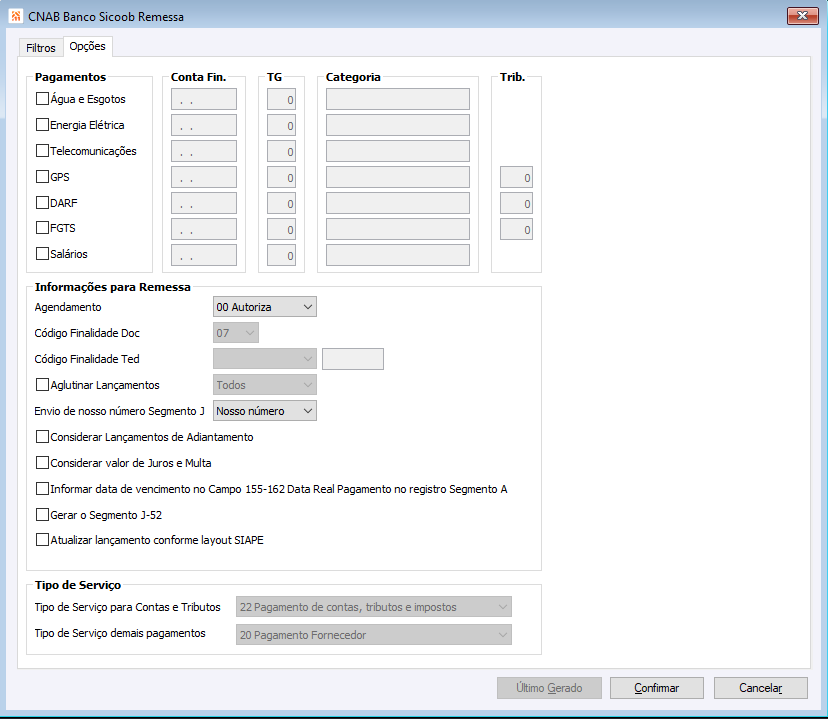Expand Tipo de Serviço demais pagamentos dropdown
Screen dimensions: 828x719
pos(373,635)
